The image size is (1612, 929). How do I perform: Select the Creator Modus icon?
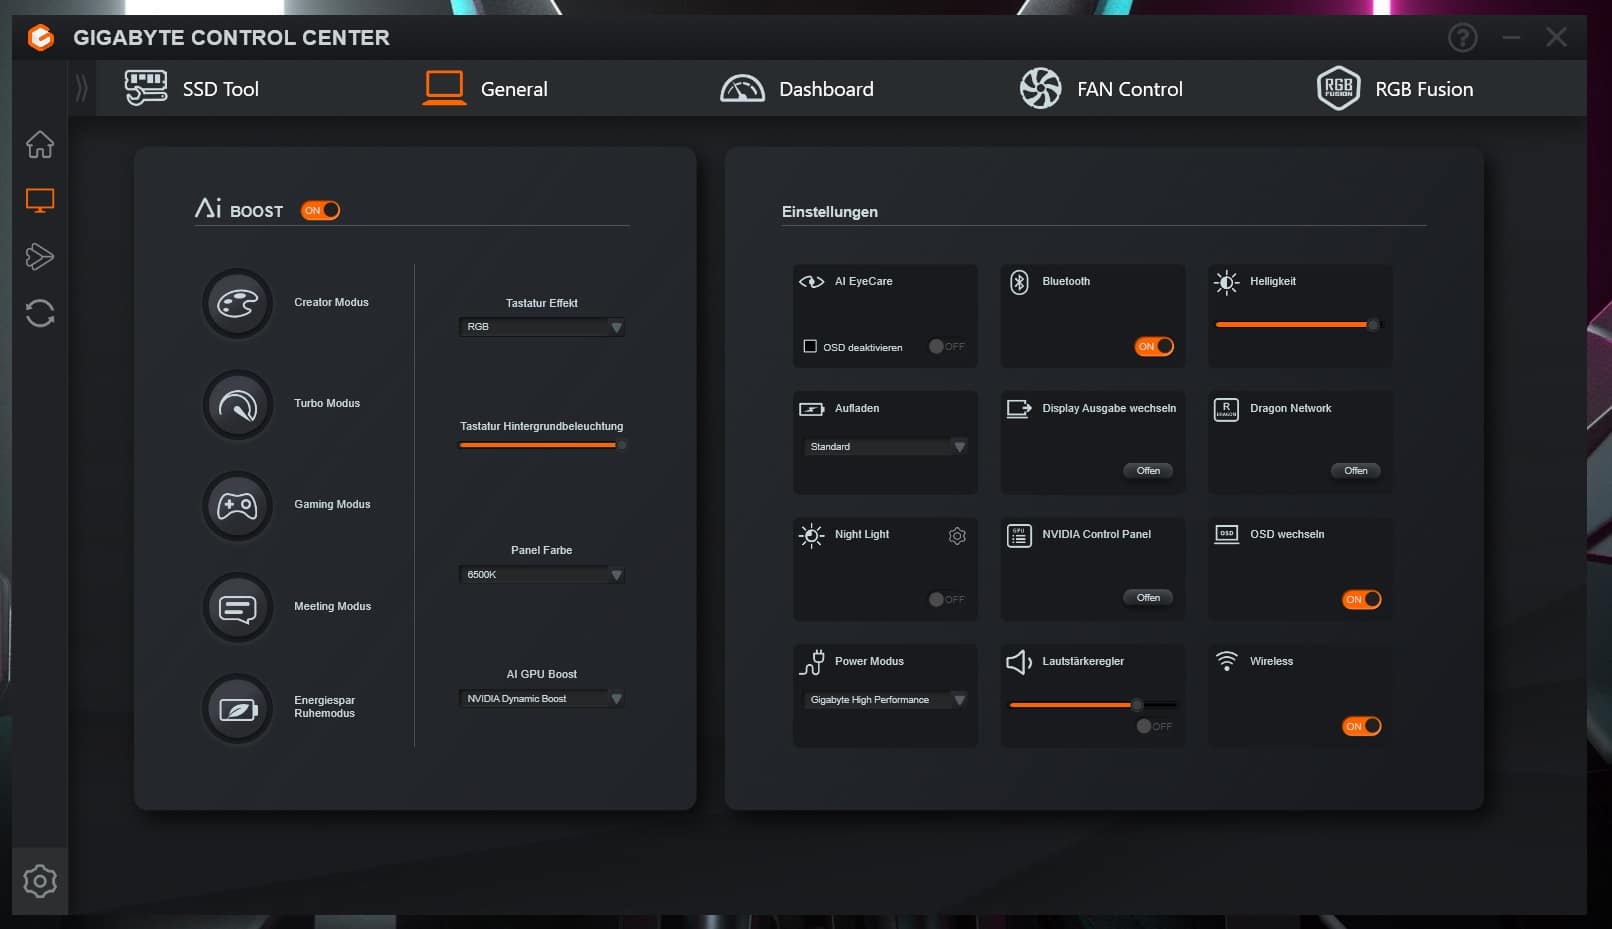pos(238,303)
